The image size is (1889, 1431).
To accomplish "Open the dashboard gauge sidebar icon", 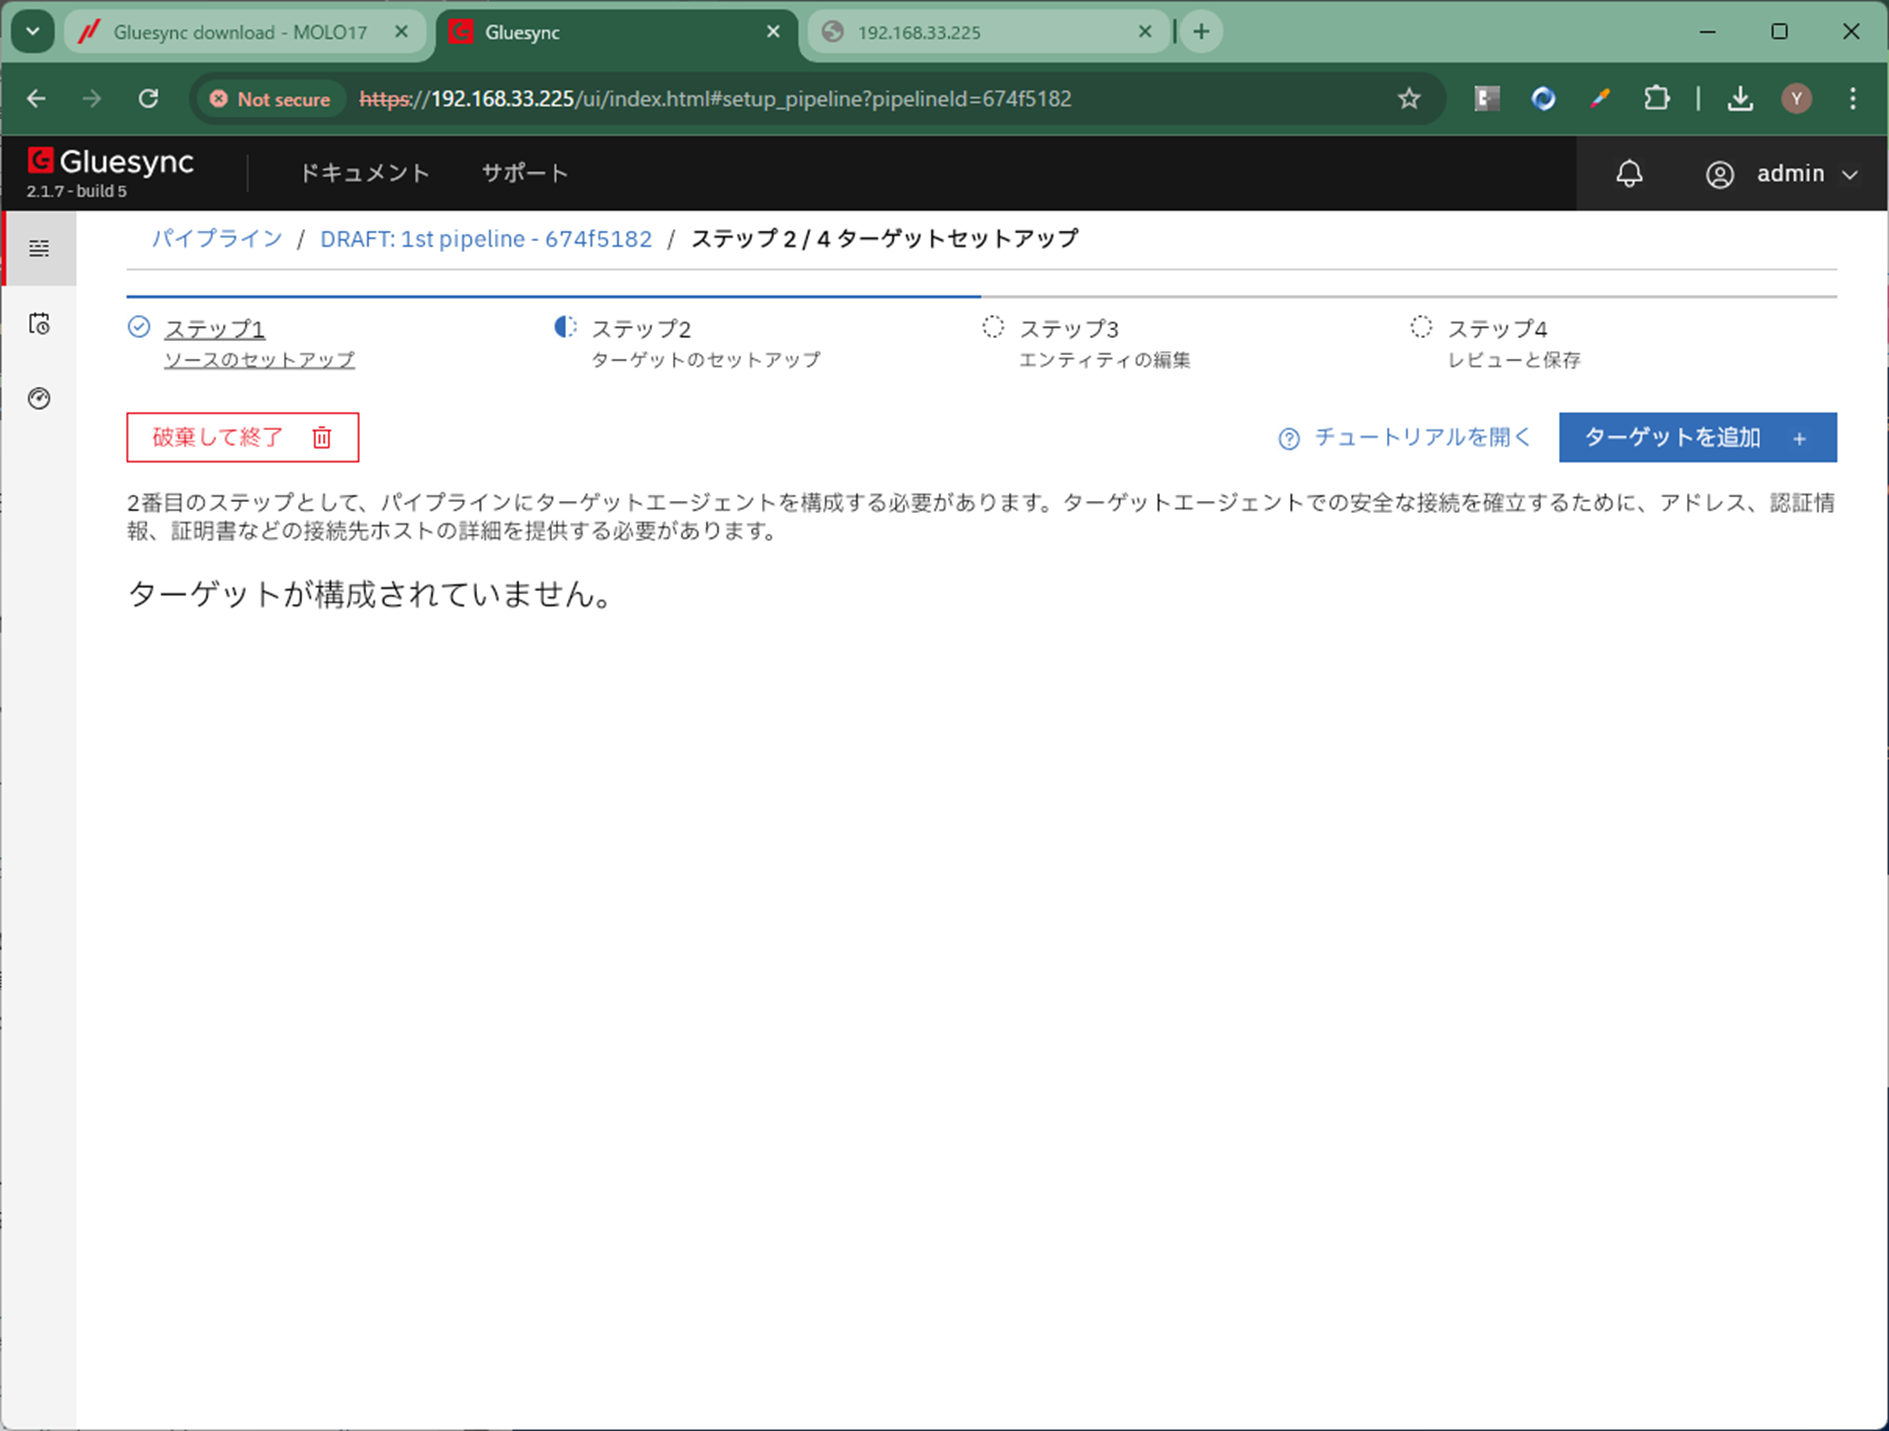I will coord(39,399).
